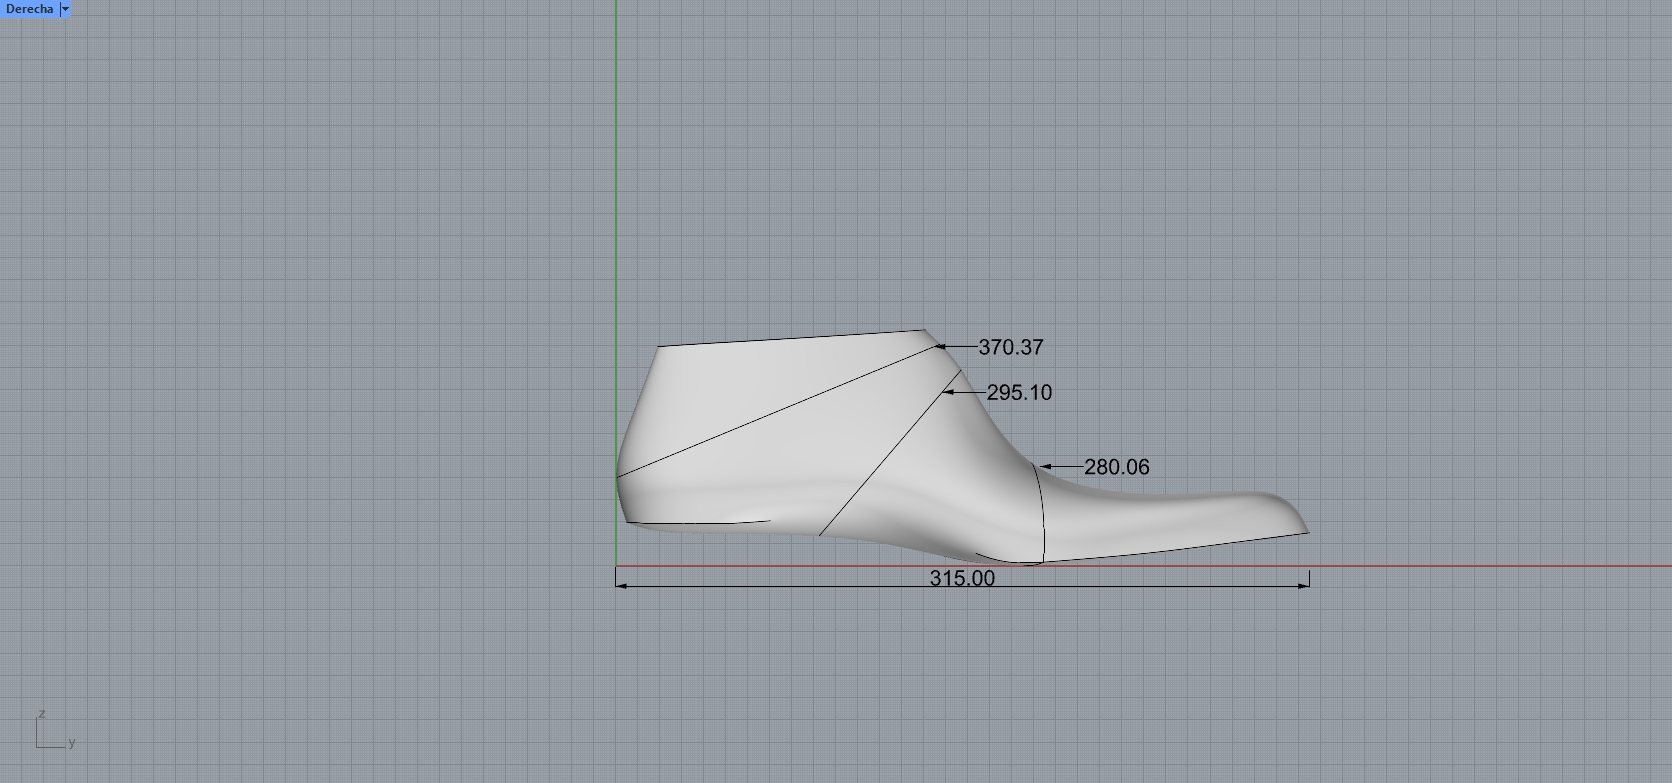Select the 370.37 dimension text
The height and width of the screenshot is (783, 1672).
click(x=1010, y=348)
